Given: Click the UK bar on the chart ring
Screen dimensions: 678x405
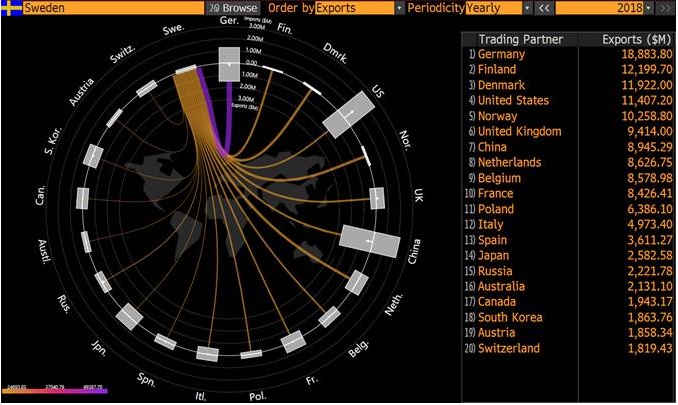Looking at the screenshot, I should click(377, 198).
